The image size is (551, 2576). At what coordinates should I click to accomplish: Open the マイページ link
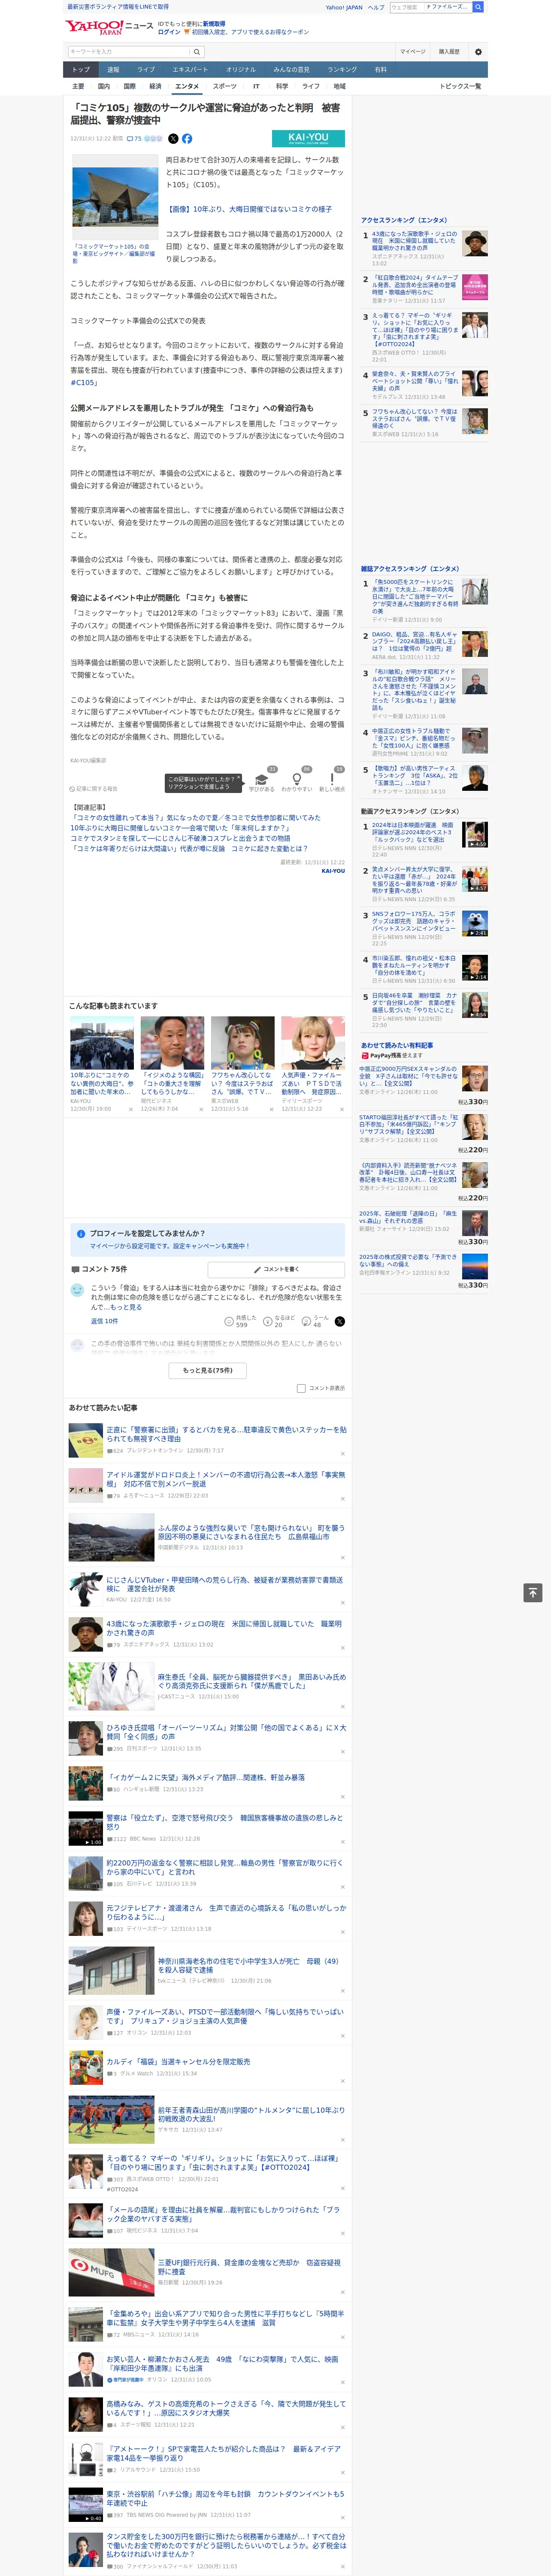[412, 51]
